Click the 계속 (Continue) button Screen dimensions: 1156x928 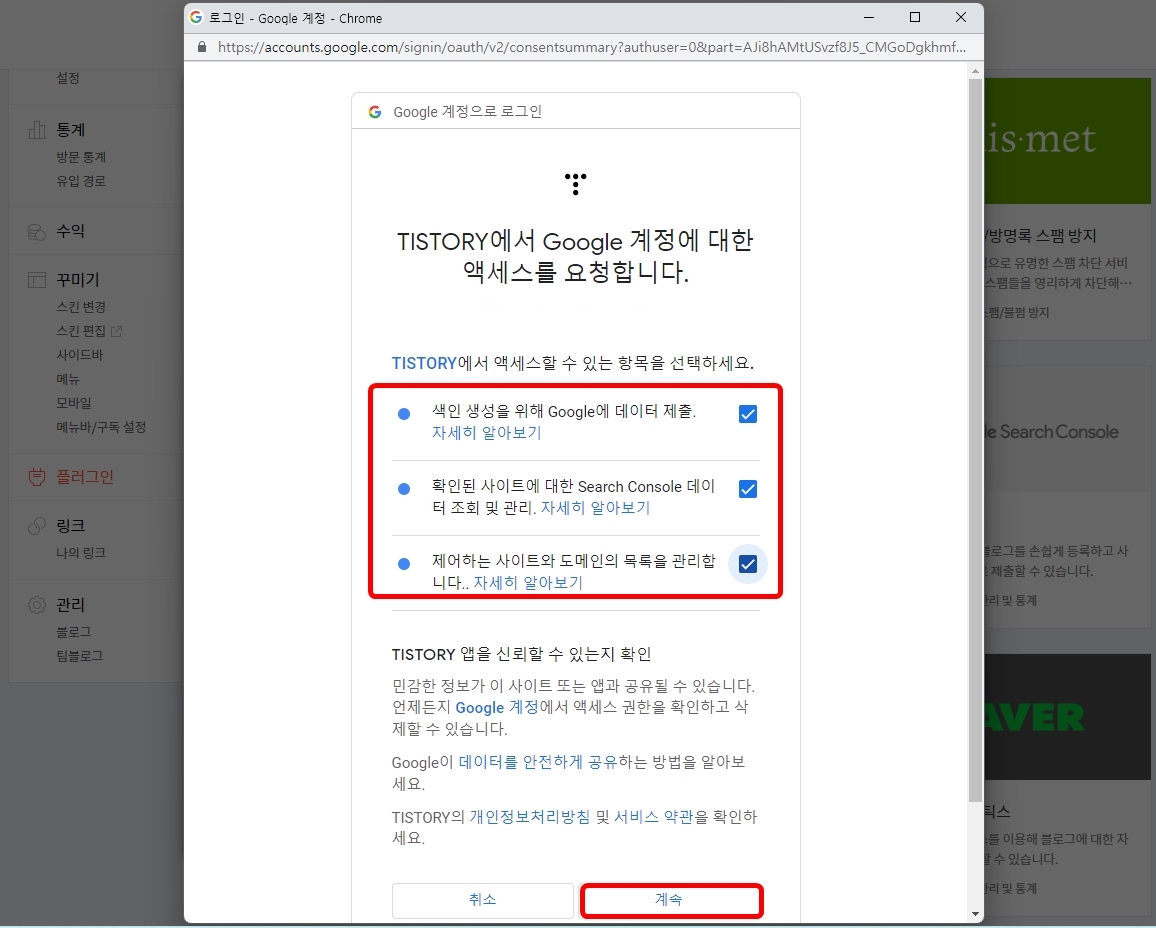671,900
